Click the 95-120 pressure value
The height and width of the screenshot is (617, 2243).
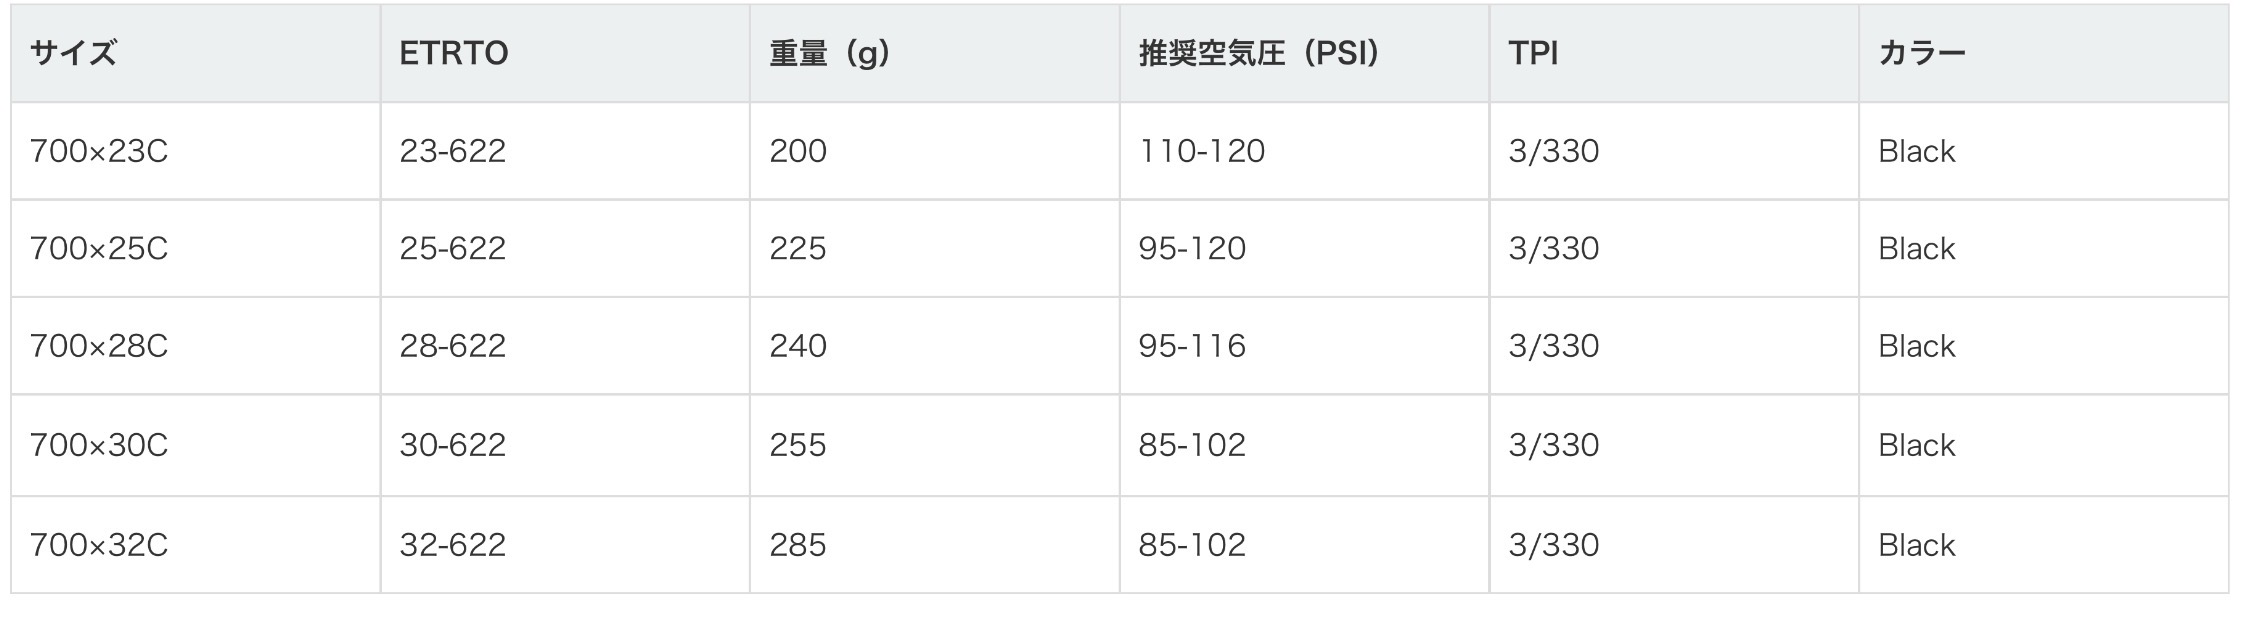[x=1191, y=248]
